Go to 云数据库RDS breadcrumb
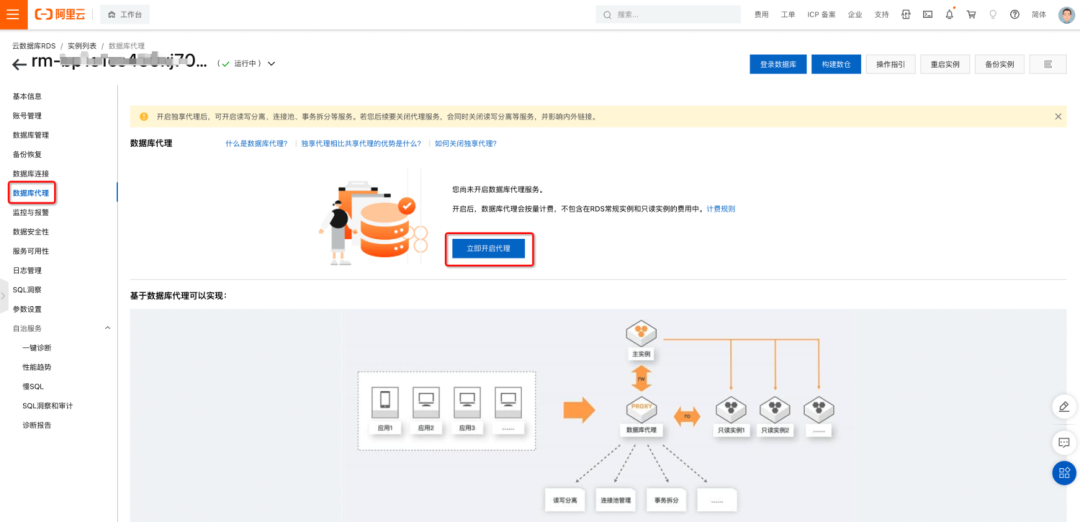Viewport: 1080px width, 522px height. pos(34,45)
